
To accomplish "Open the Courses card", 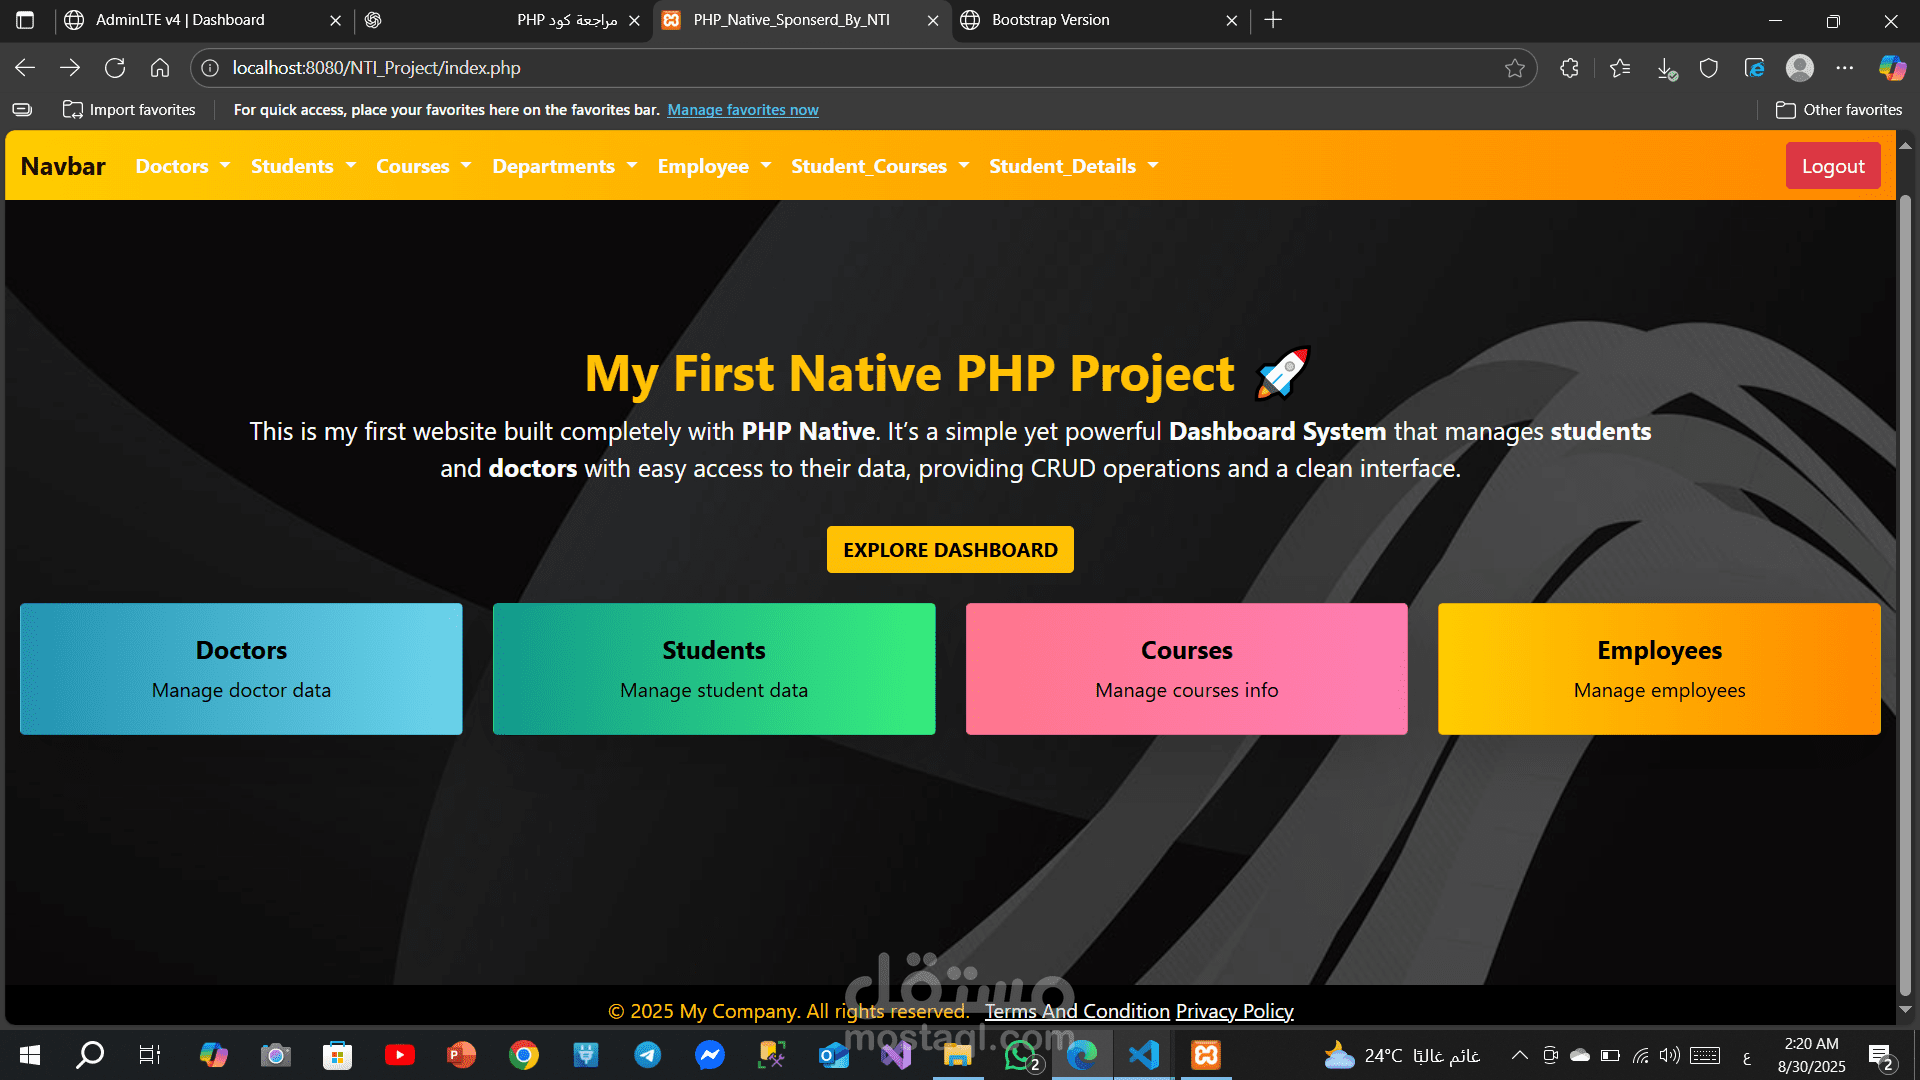I will point(1186,669).
